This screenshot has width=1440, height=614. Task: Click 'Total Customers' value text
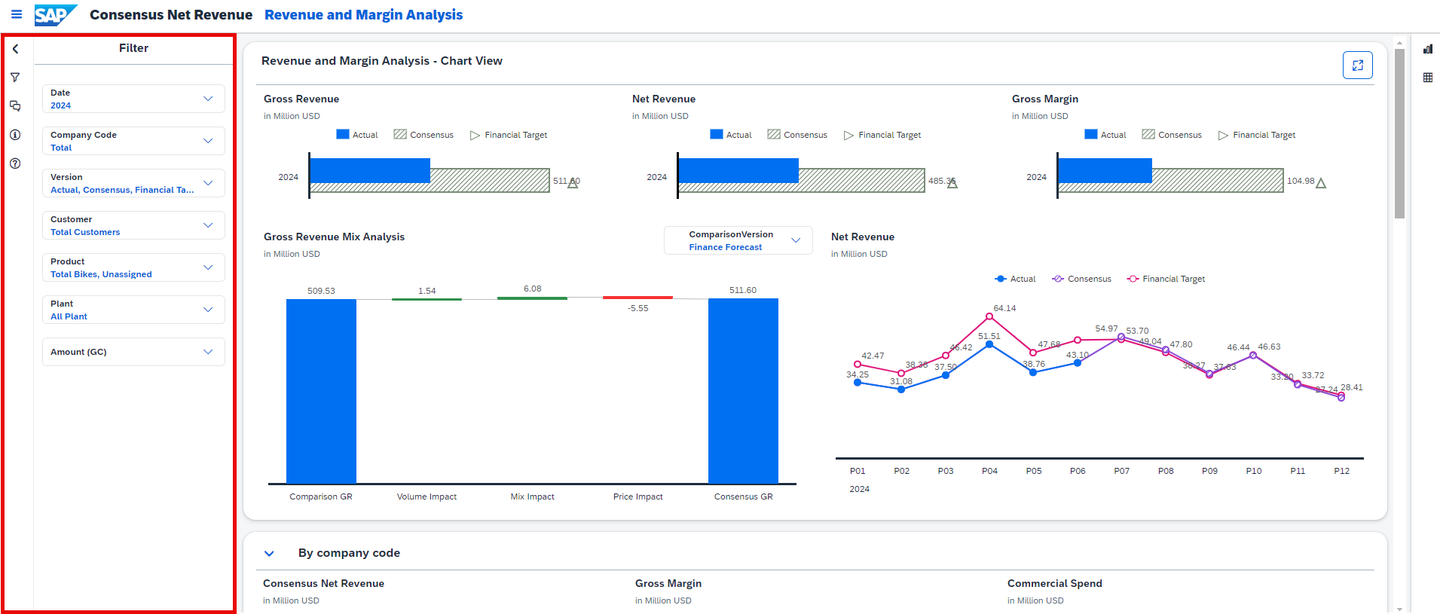85,232
